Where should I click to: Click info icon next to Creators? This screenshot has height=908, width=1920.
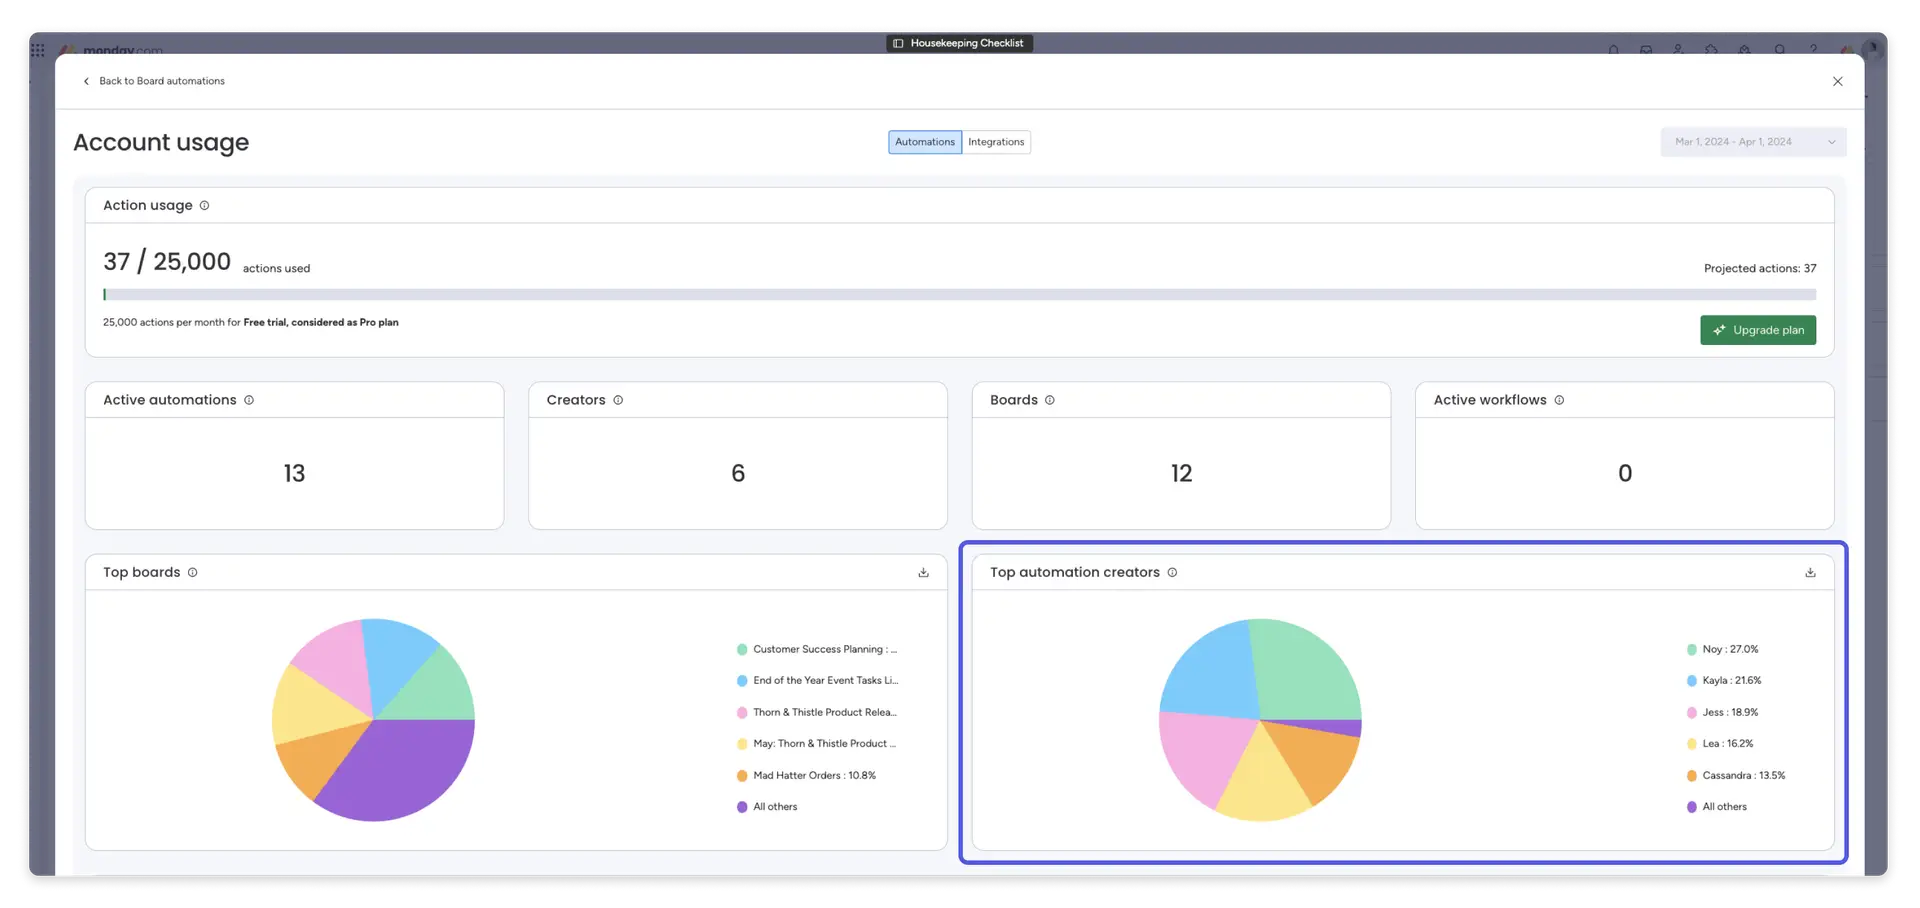tap(618, 400)
